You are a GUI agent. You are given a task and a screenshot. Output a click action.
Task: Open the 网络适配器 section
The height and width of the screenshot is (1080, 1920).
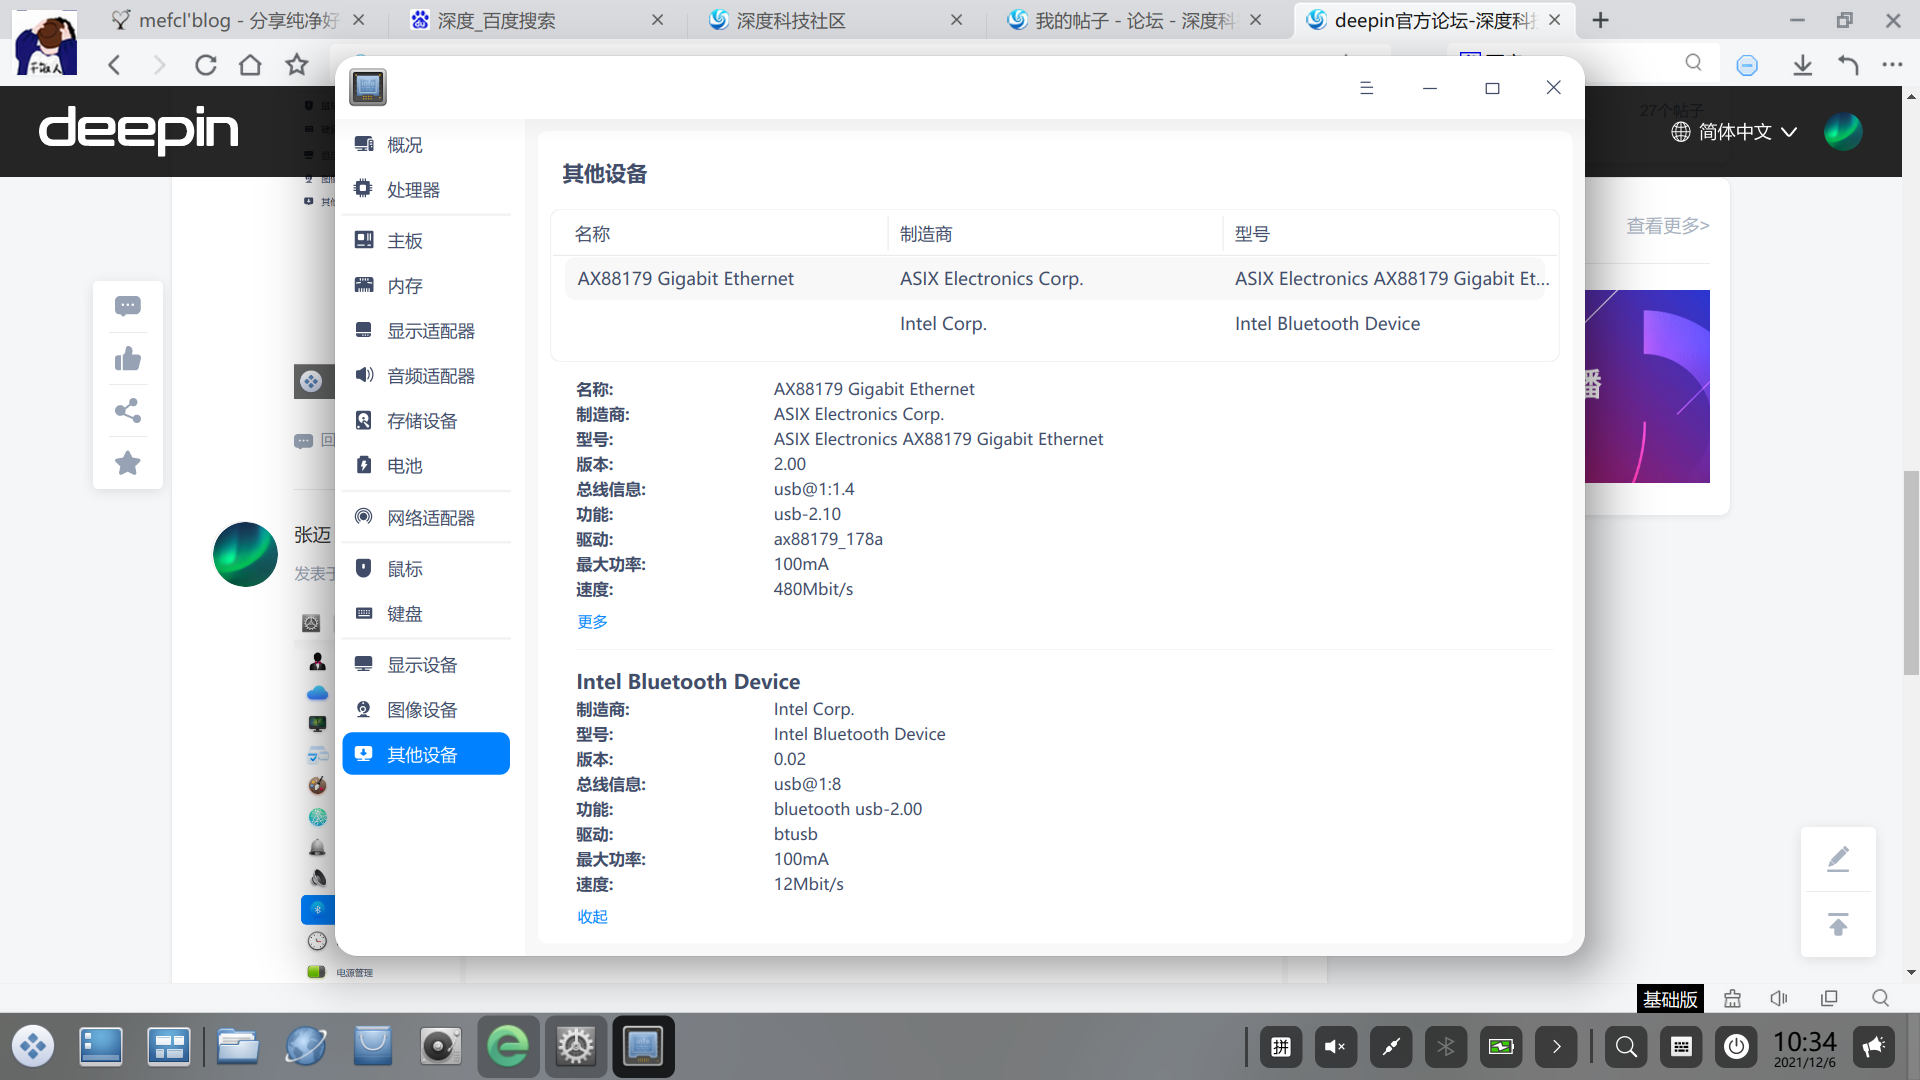[429, 517]
